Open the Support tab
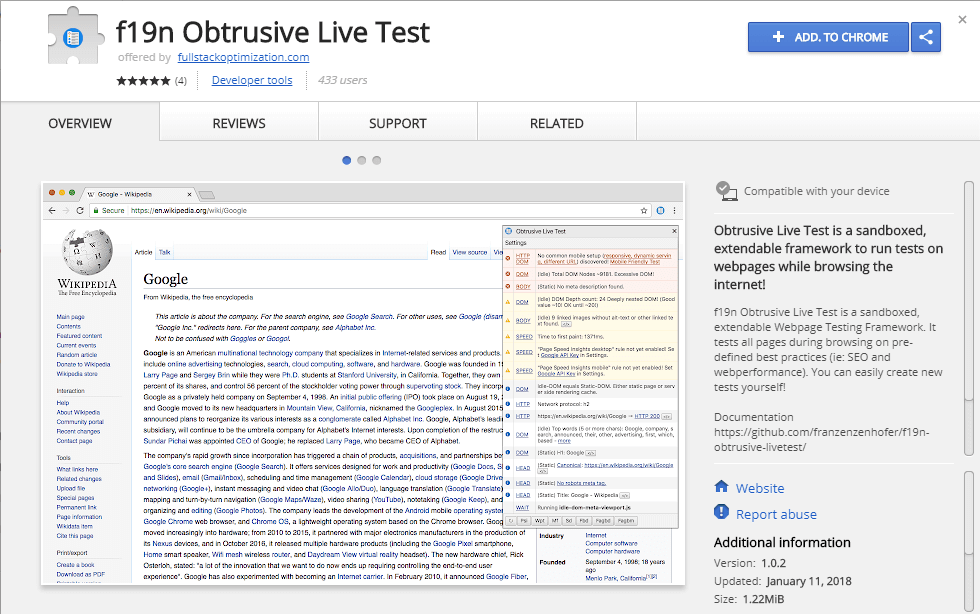Image resolution: width=980 pixels, height=614 pixels. tap(397, 124)
